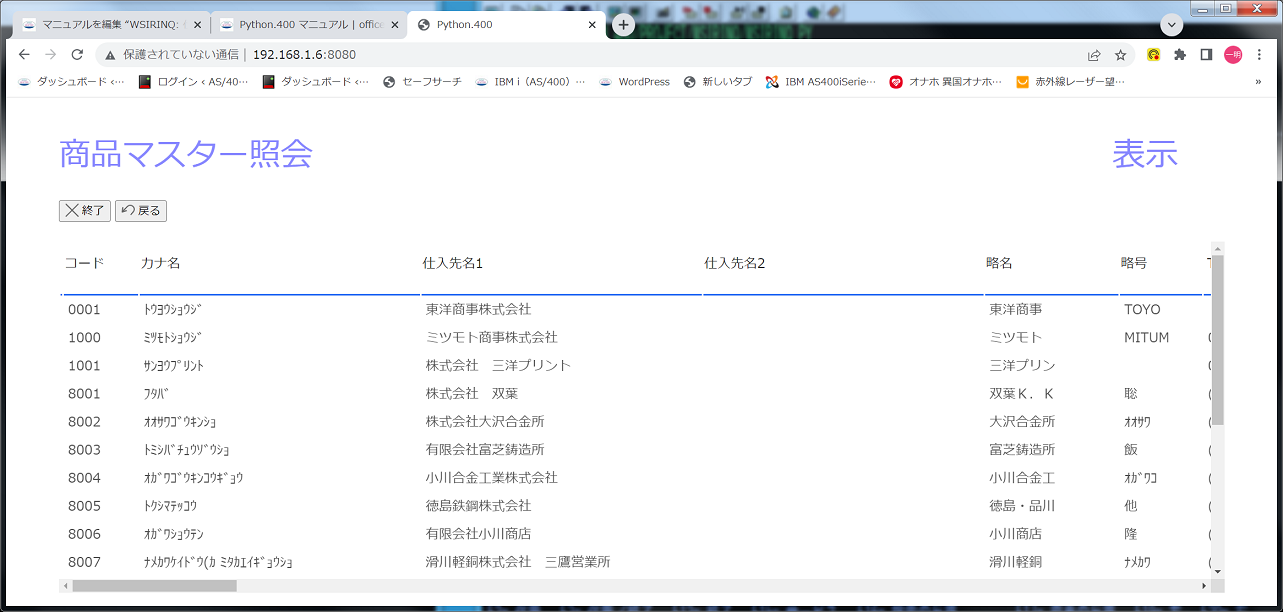Click the address bar URL field
1283x612 pixels.
click(x=600, y=55)
